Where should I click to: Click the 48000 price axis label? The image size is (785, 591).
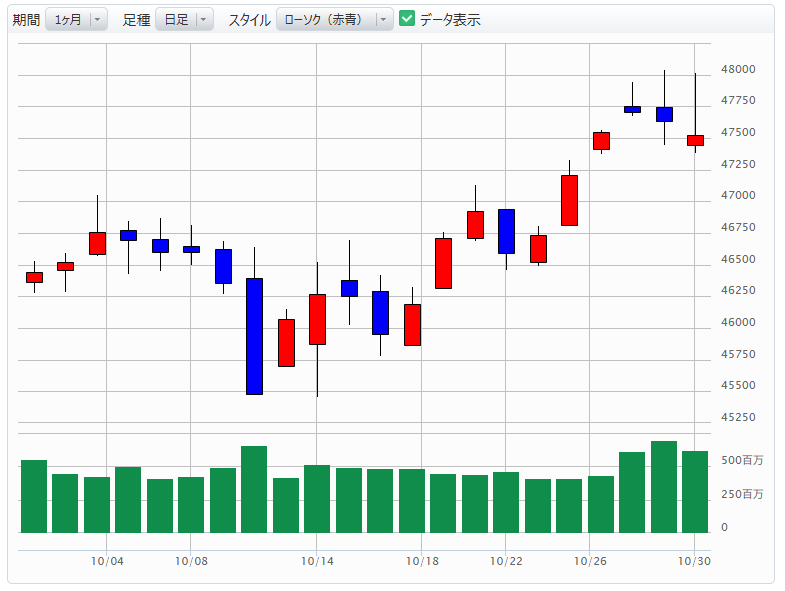[738, 70]
